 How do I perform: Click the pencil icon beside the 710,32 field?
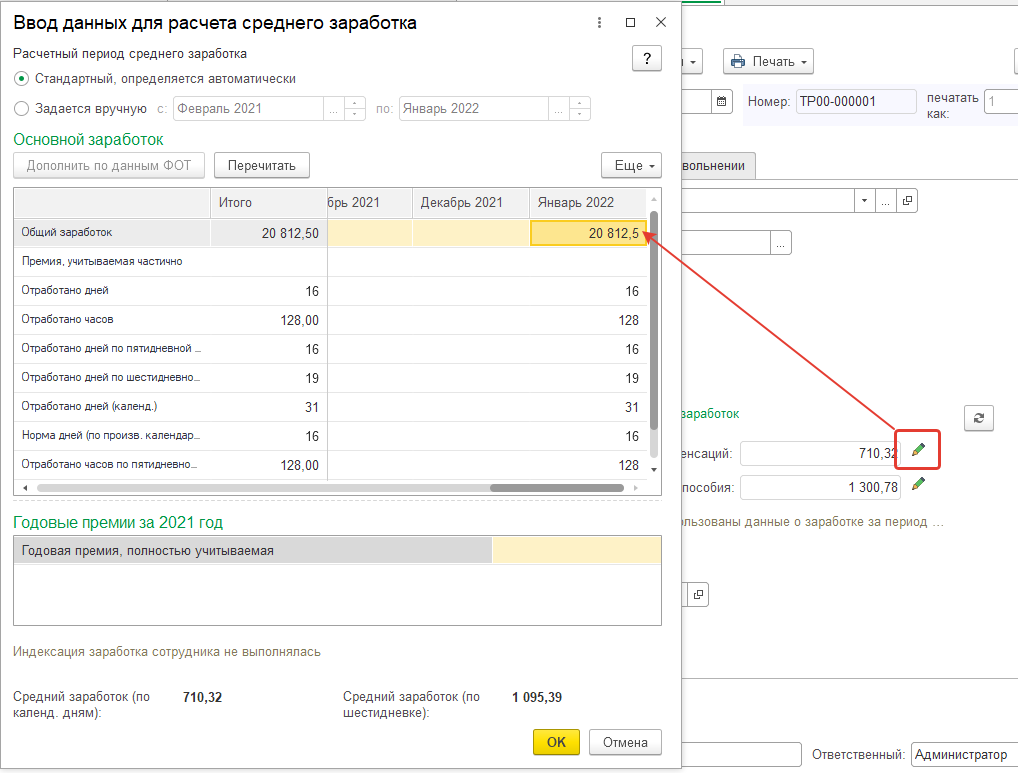918,452
